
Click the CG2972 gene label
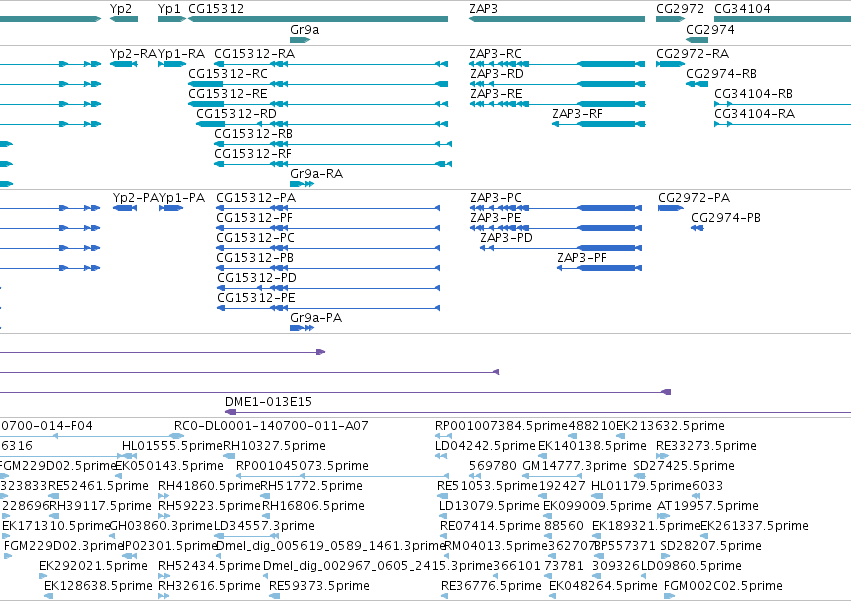coord(680,9)
